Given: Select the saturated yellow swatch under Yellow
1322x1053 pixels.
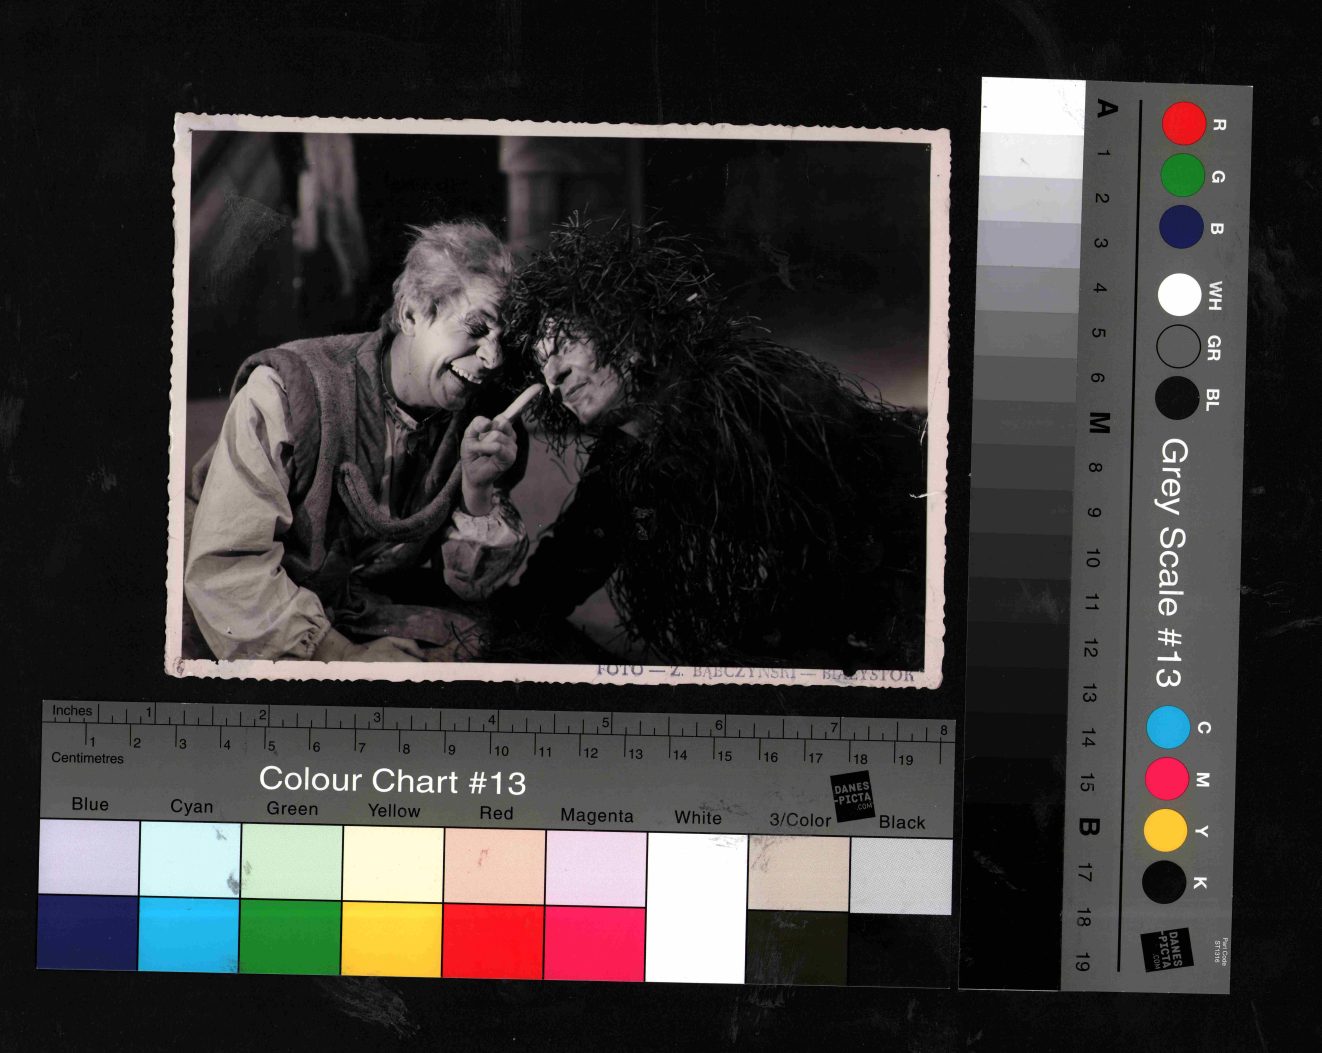Looking at the screenshot, I should [391, 939].
